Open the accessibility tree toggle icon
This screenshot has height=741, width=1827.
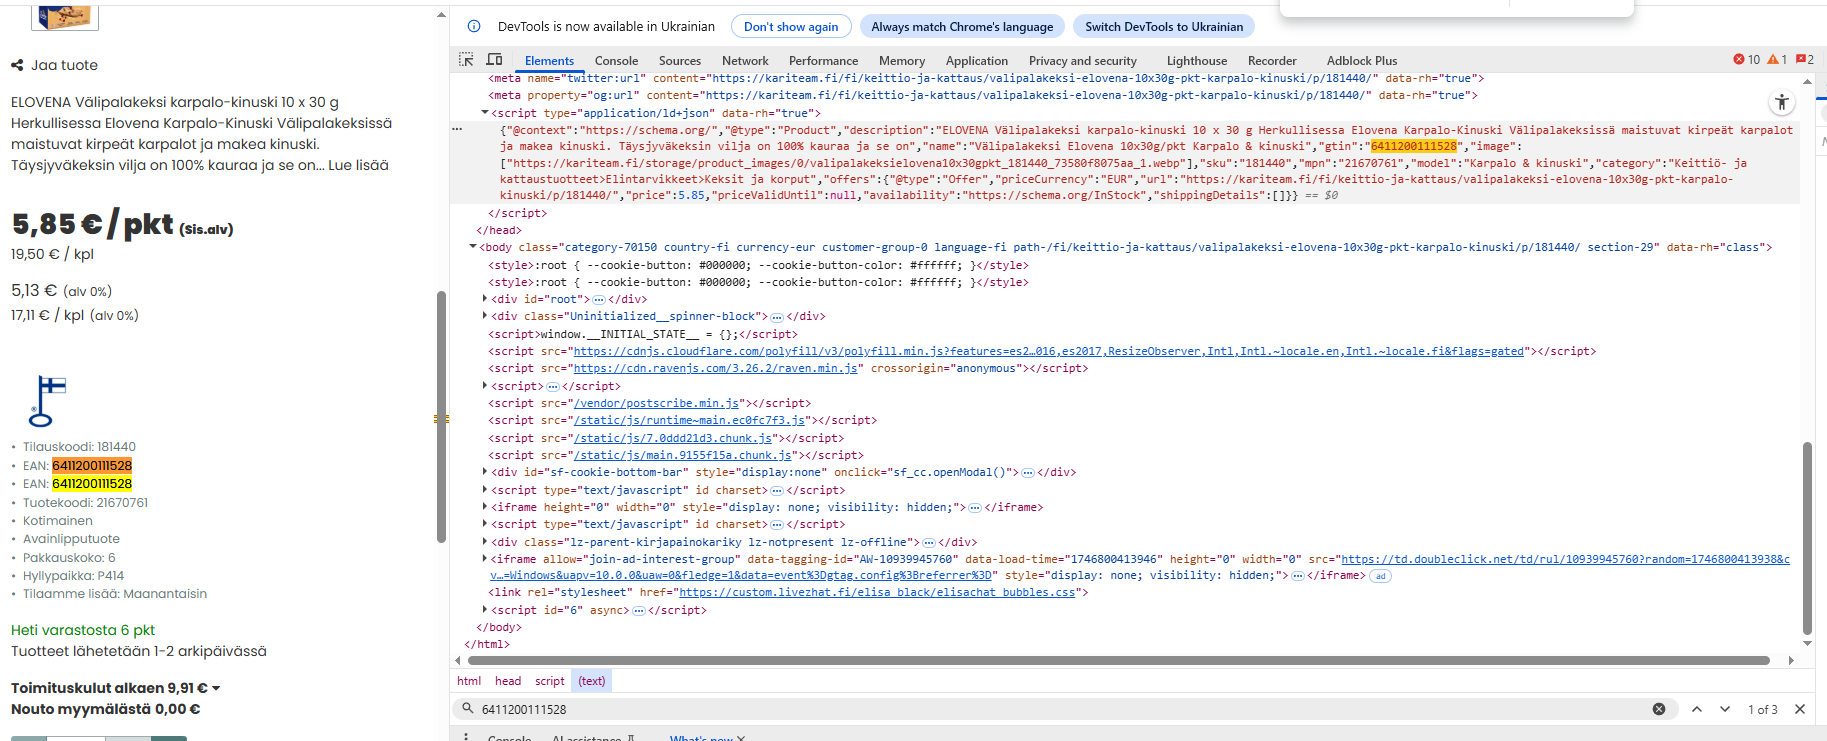[x=1781, y=102]
